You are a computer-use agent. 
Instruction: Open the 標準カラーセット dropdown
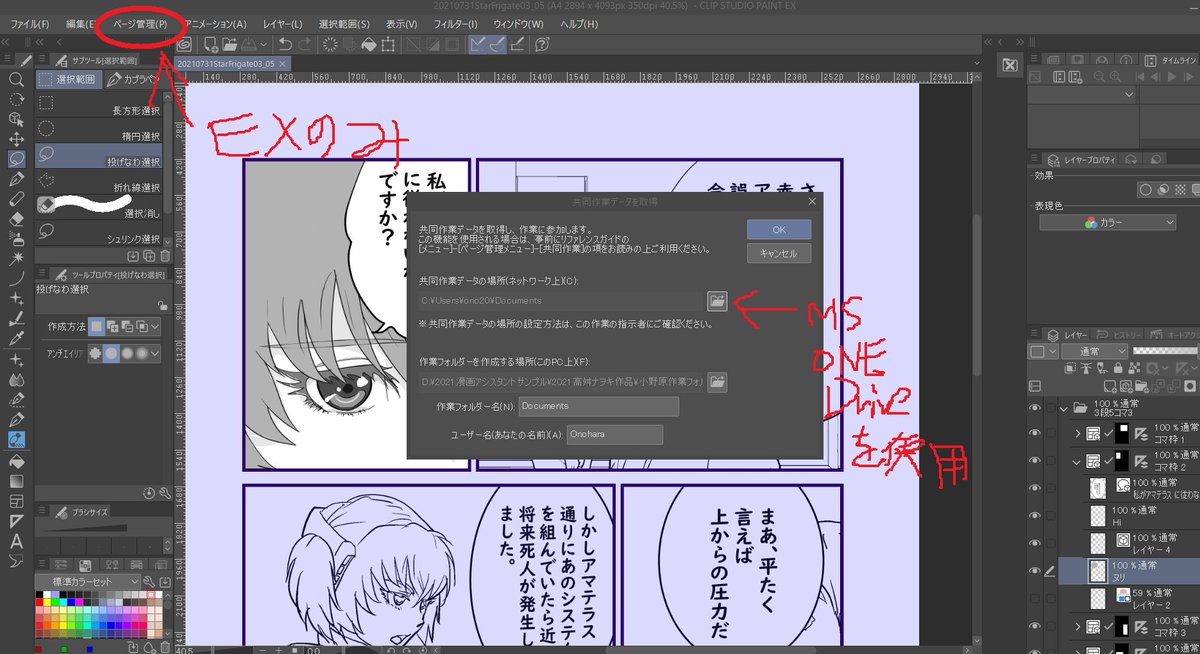coord(89,581)
